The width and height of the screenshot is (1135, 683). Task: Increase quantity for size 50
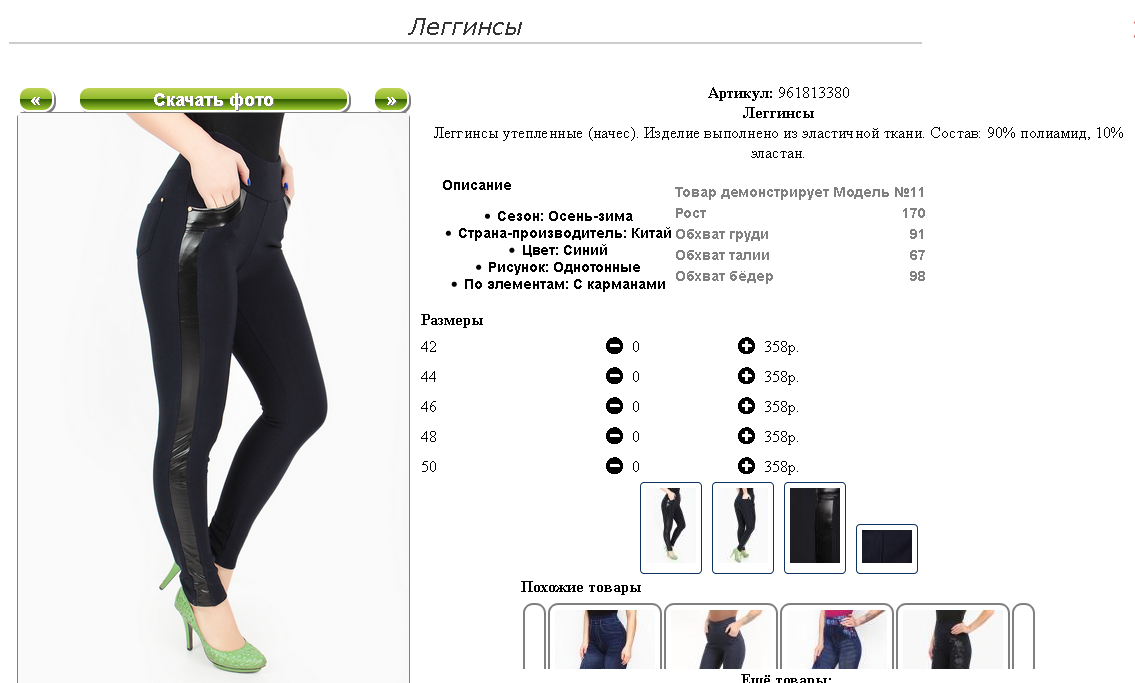(746, 466)
